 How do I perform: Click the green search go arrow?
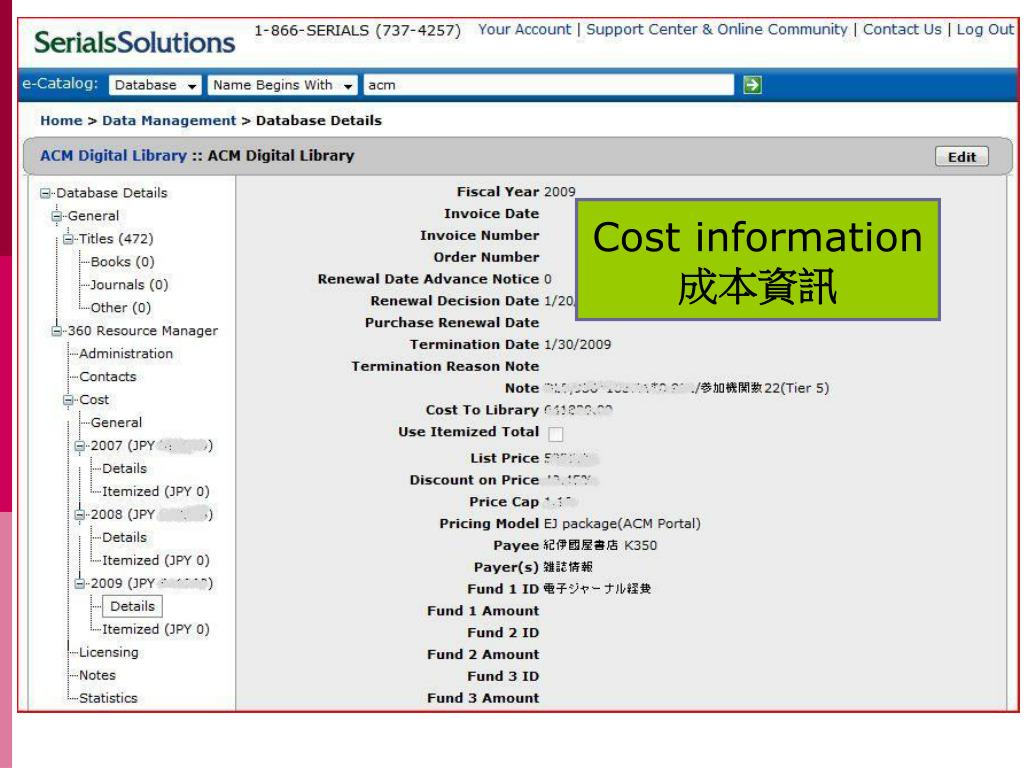(752, 85)
